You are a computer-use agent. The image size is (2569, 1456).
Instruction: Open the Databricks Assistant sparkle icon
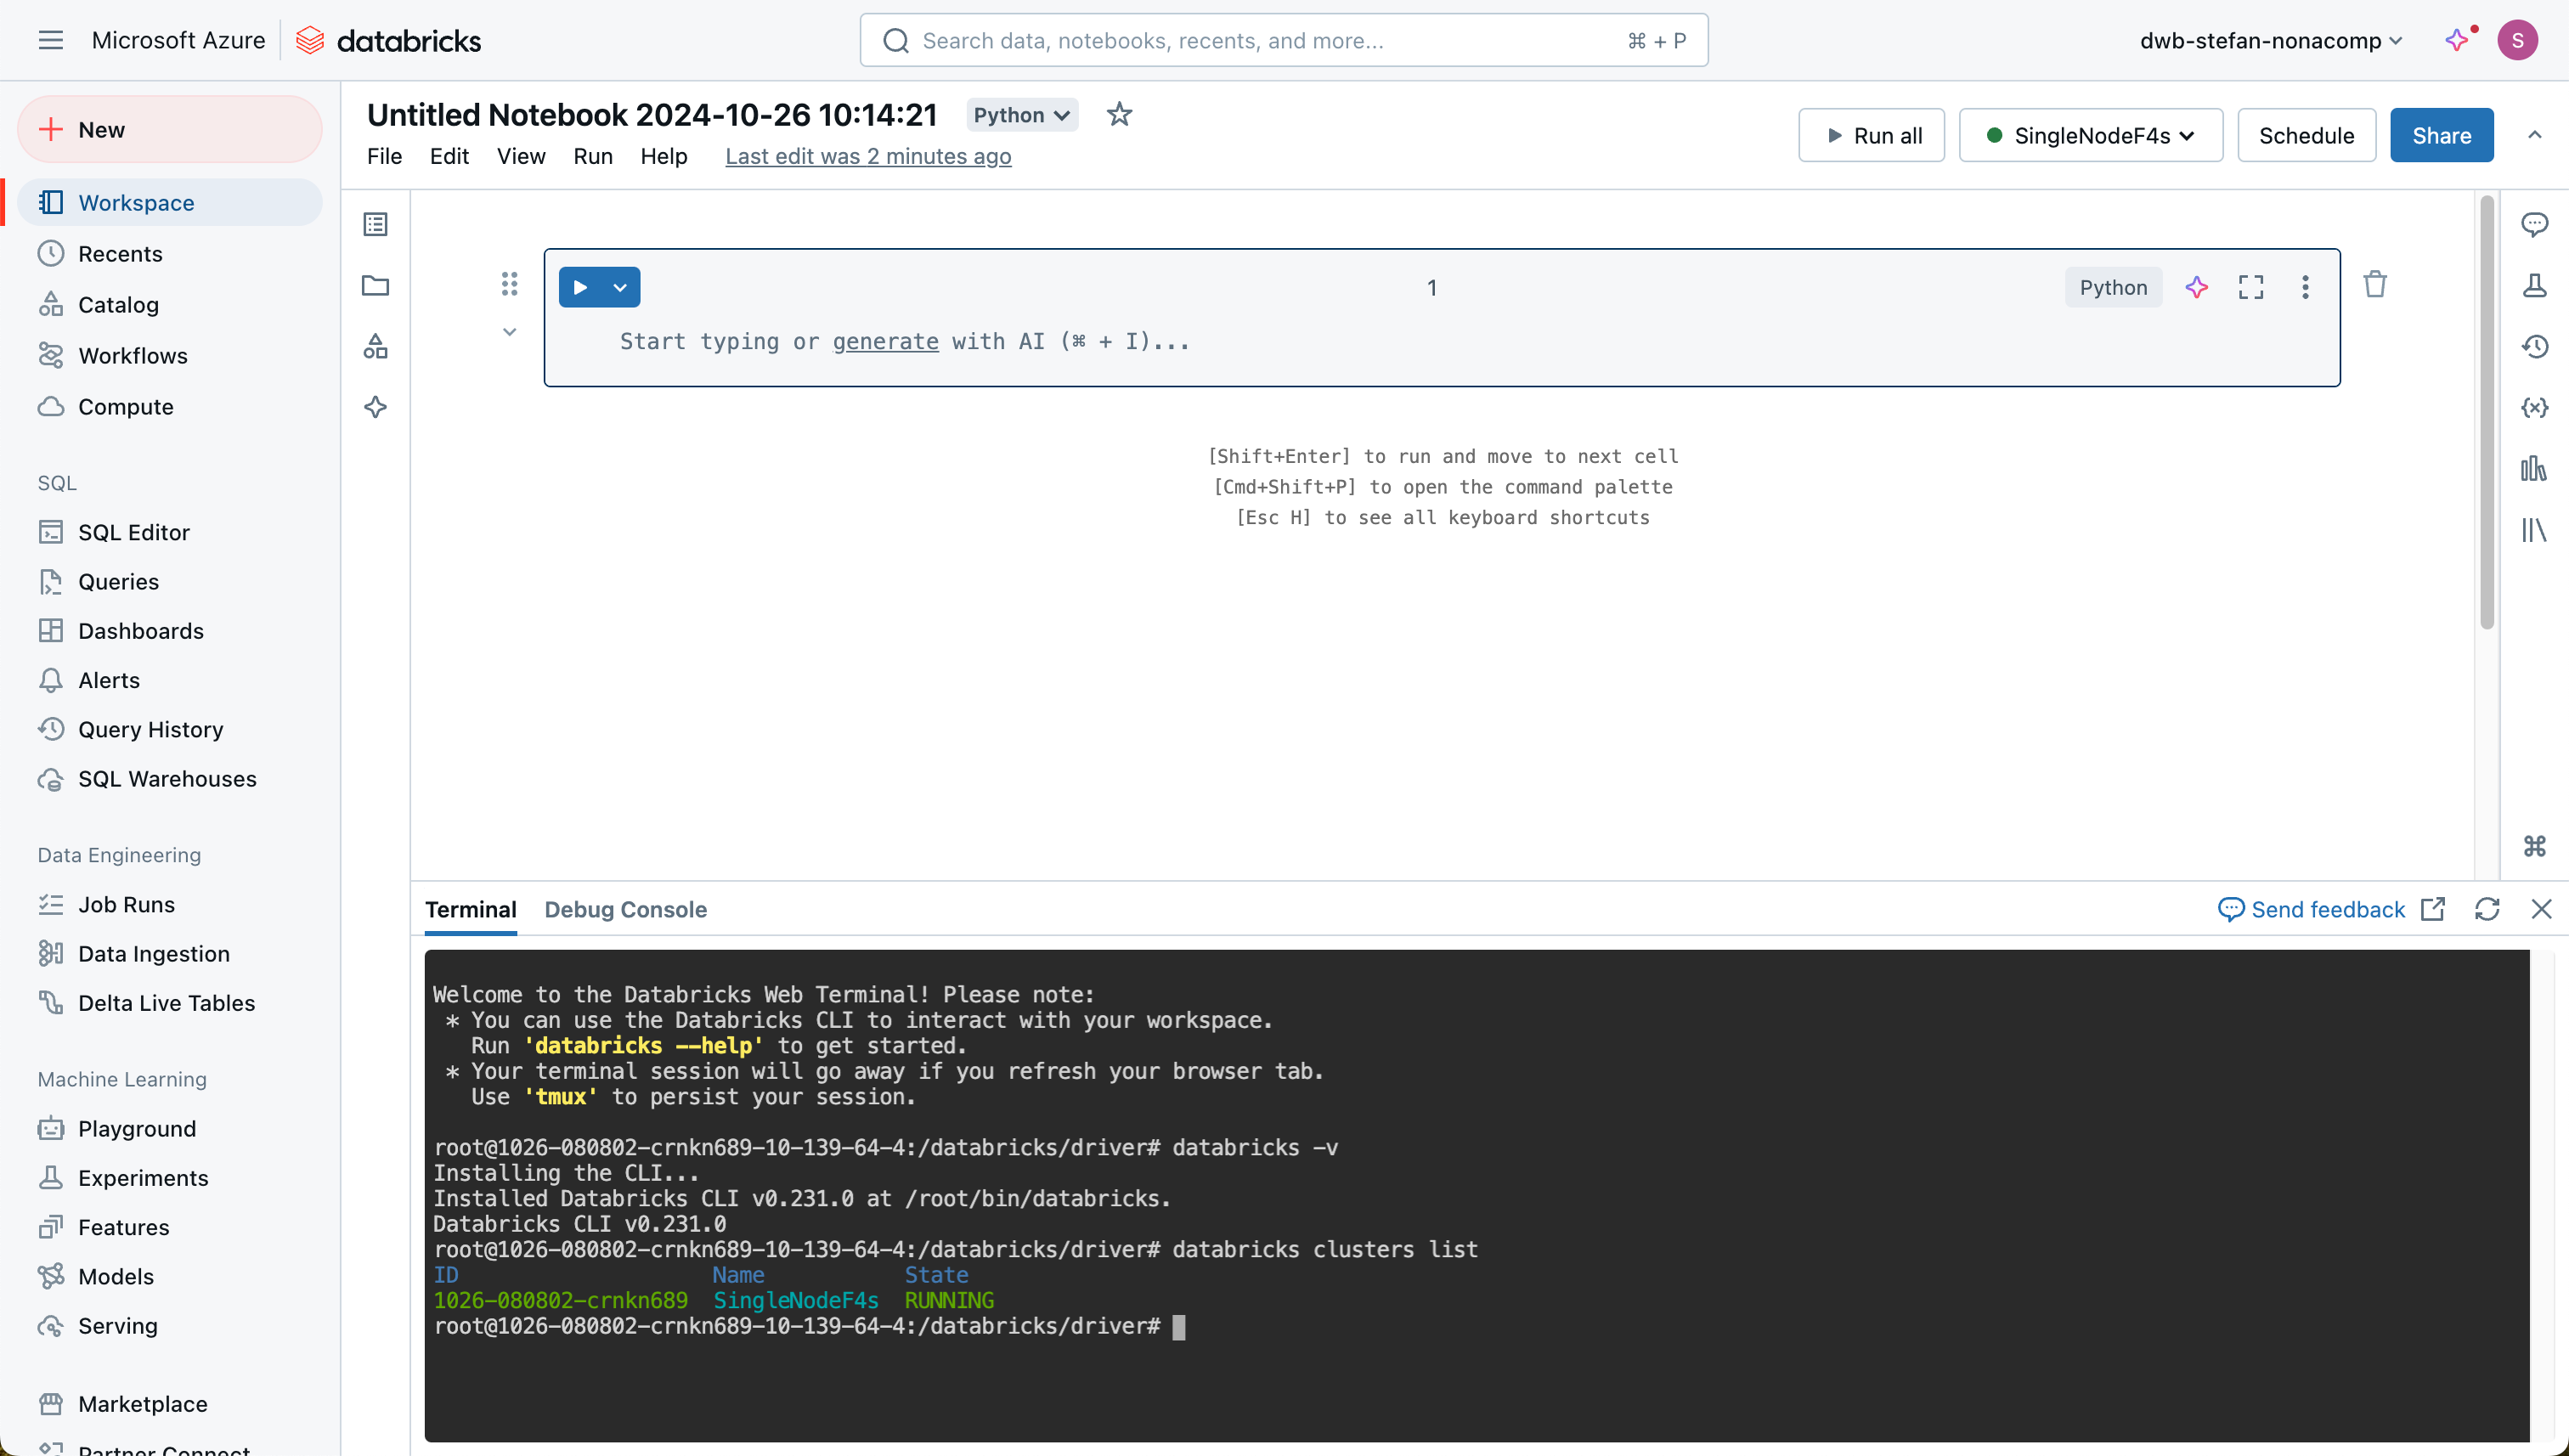pyautogui.click(x=375, y=407)
